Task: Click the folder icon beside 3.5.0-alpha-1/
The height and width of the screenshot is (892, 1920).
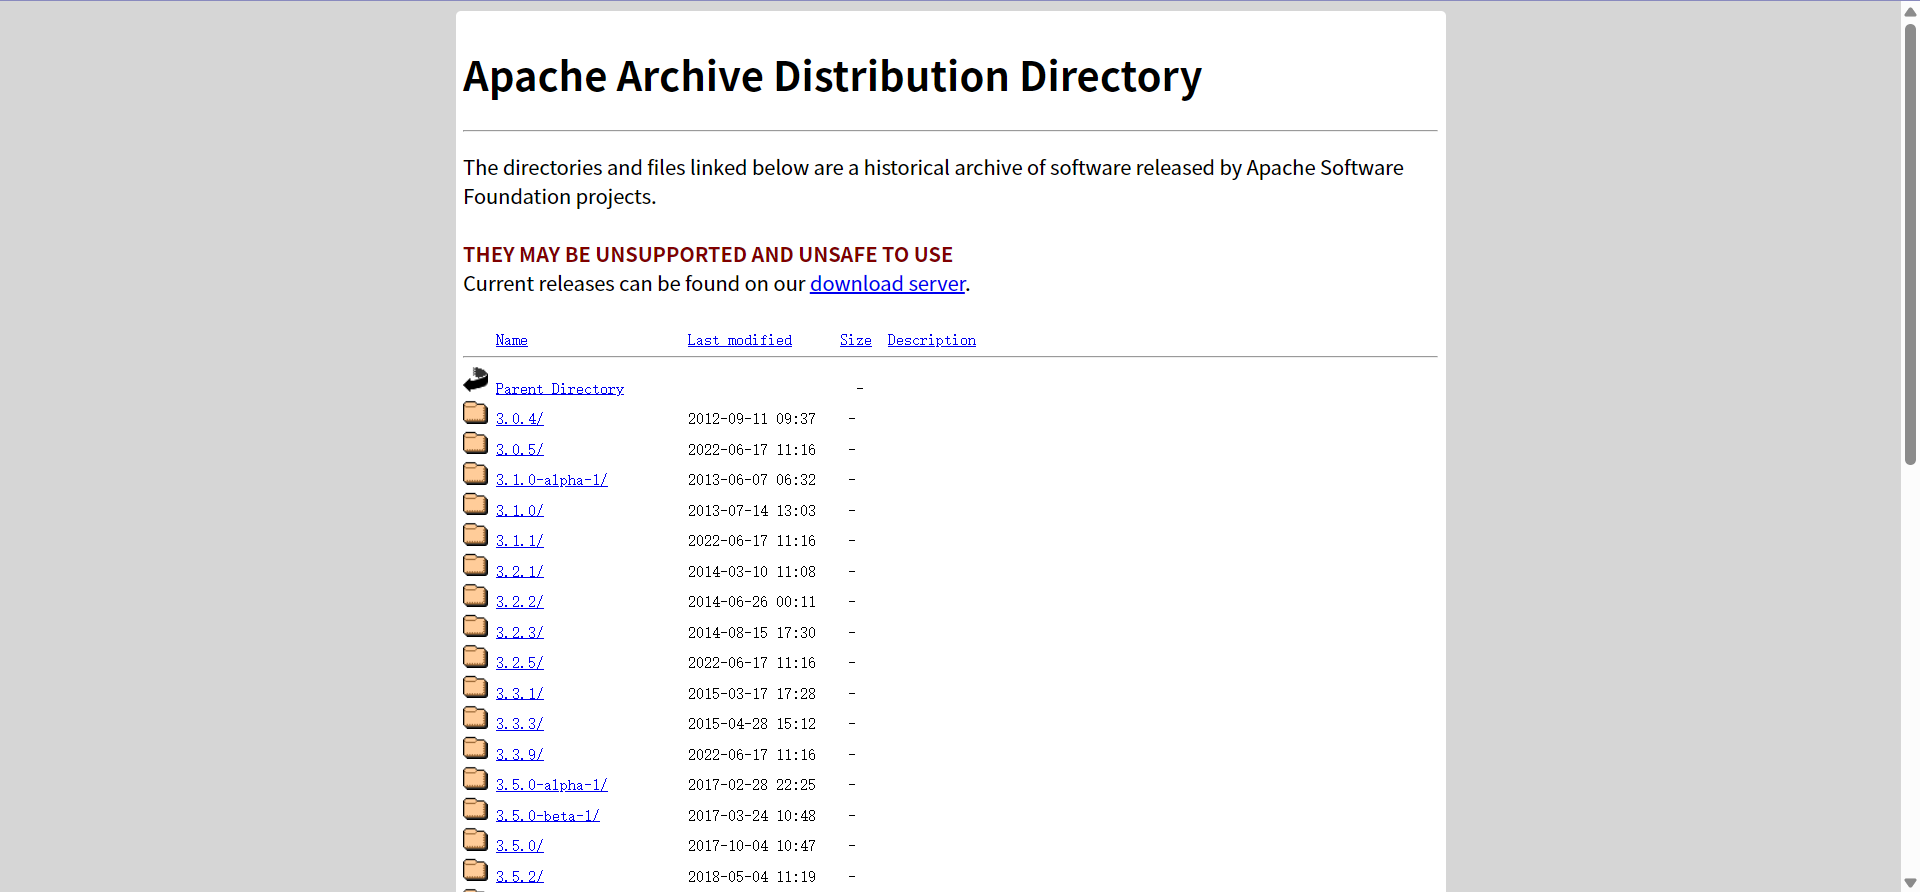Action: click(x=476, y=779)
